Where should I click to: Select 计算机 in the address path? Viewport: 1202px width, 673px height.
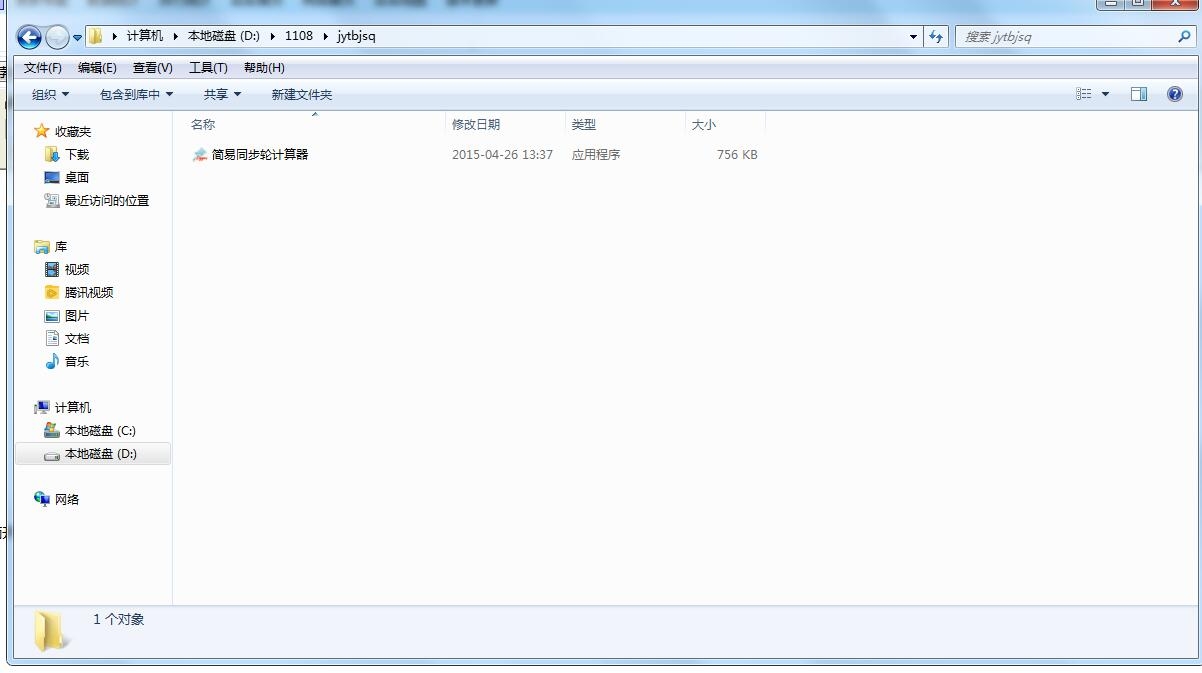pyautogui.click(x=144, y=36)
